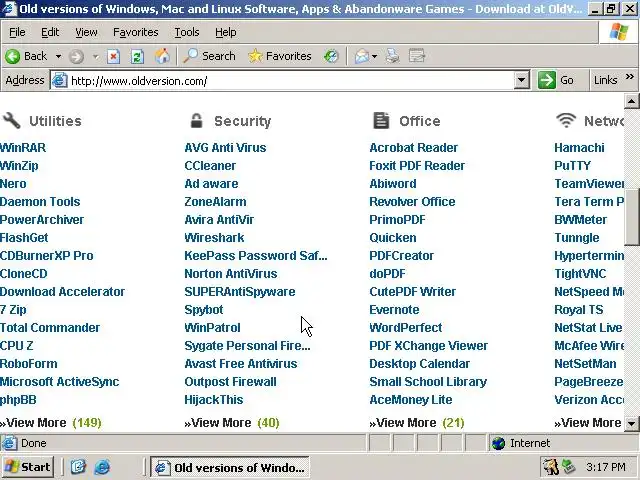
Task: Click the Start button
Action: tap(28, 467)
